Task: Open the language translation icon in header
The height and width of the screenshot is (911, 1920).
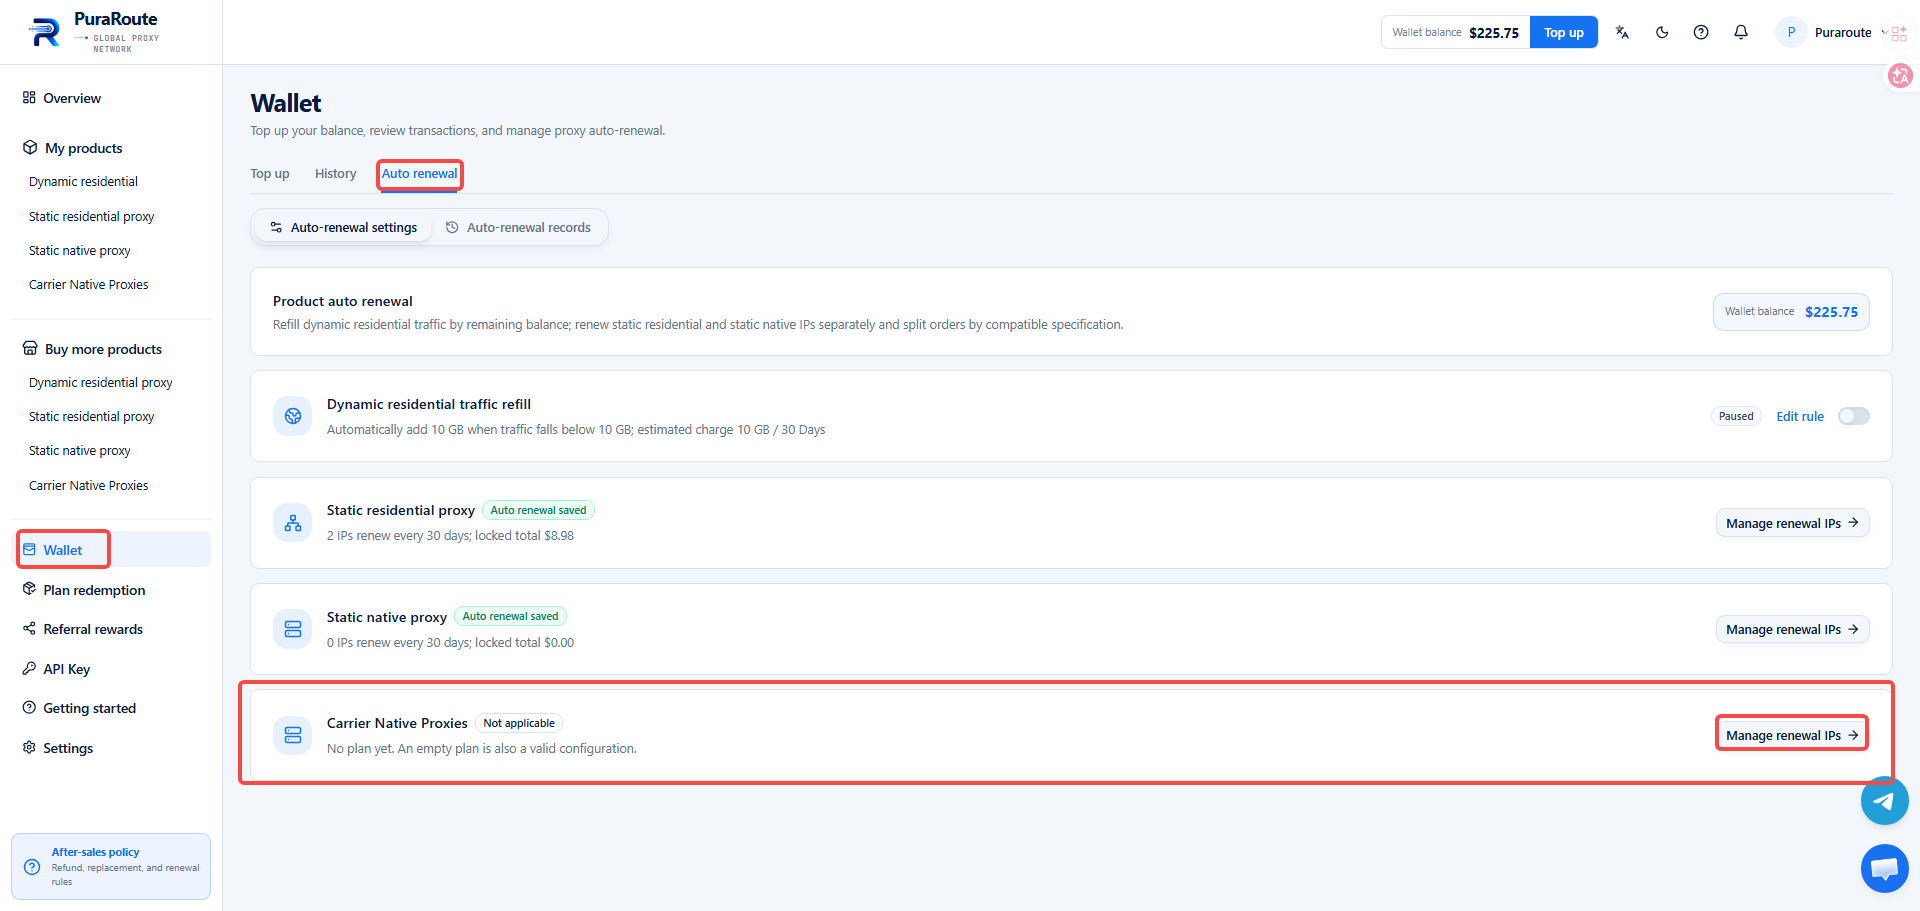Action: point(1622,33)
